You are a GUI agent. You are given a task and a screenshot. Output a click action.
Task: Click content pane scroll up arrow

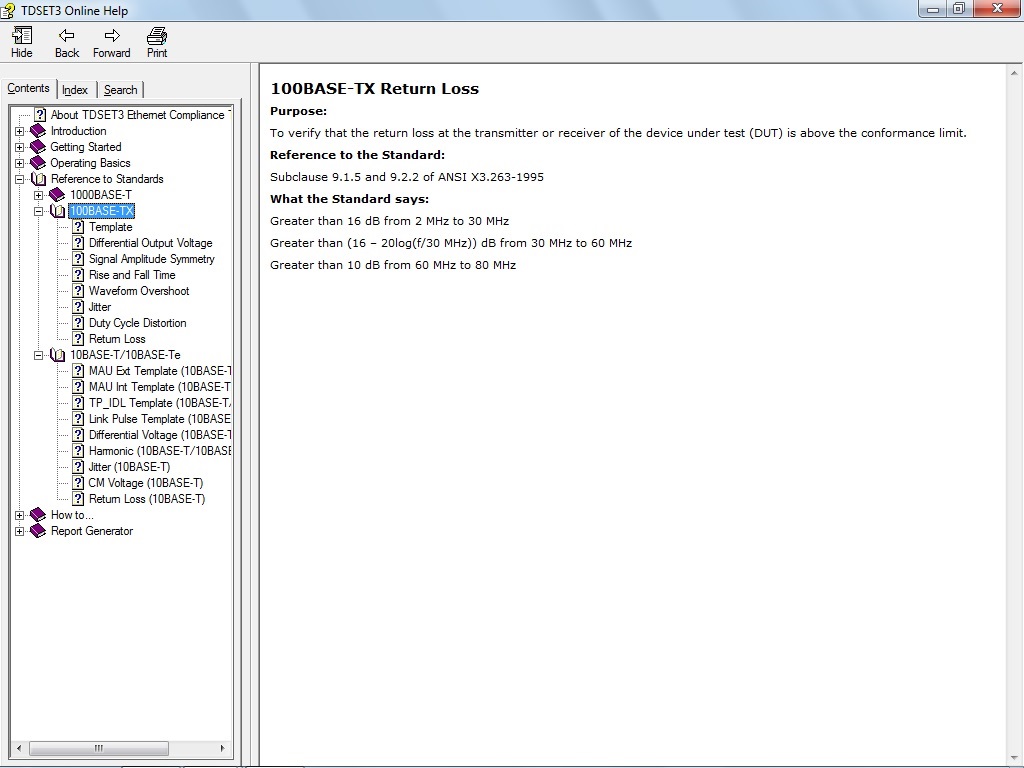click(1015, 72)
